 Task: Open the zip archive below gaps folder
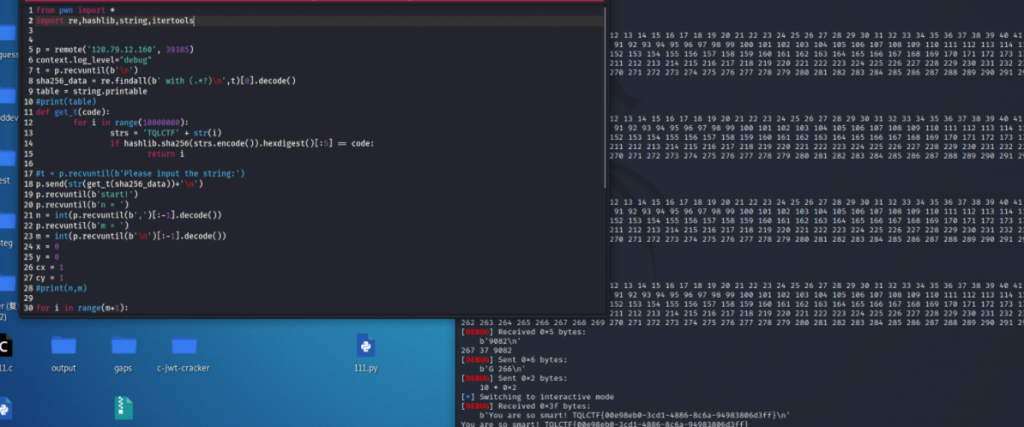click(x=123, y=407)
